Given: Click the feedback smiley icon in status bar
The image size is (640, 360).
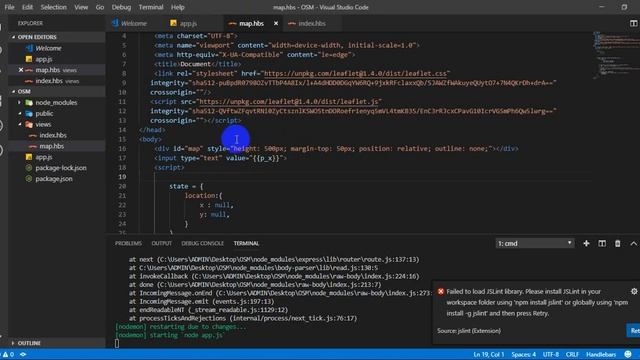Looking at the screenshot, I should point(628,354).
